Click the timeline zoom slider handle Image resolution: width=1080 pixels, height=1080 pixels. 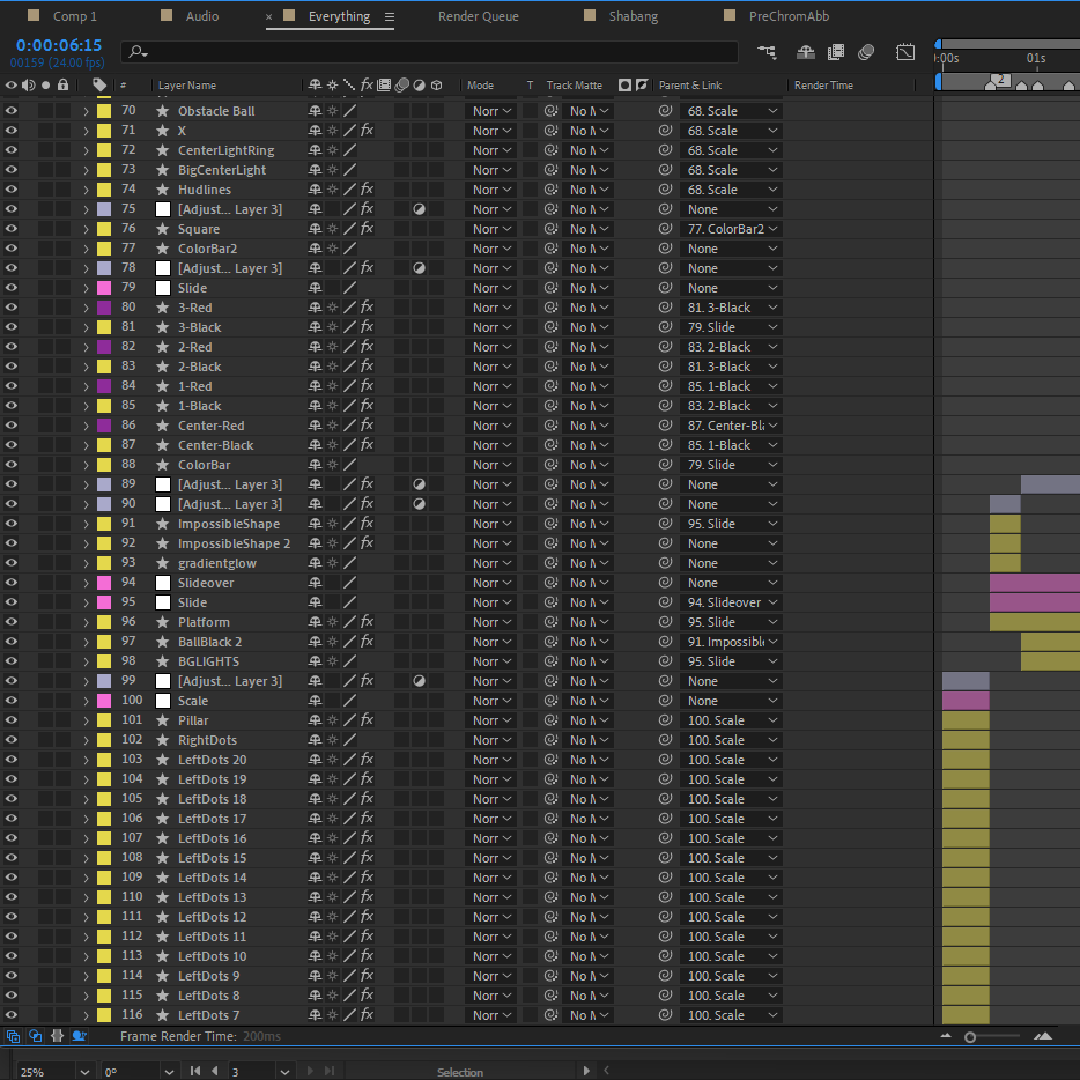970,1037
